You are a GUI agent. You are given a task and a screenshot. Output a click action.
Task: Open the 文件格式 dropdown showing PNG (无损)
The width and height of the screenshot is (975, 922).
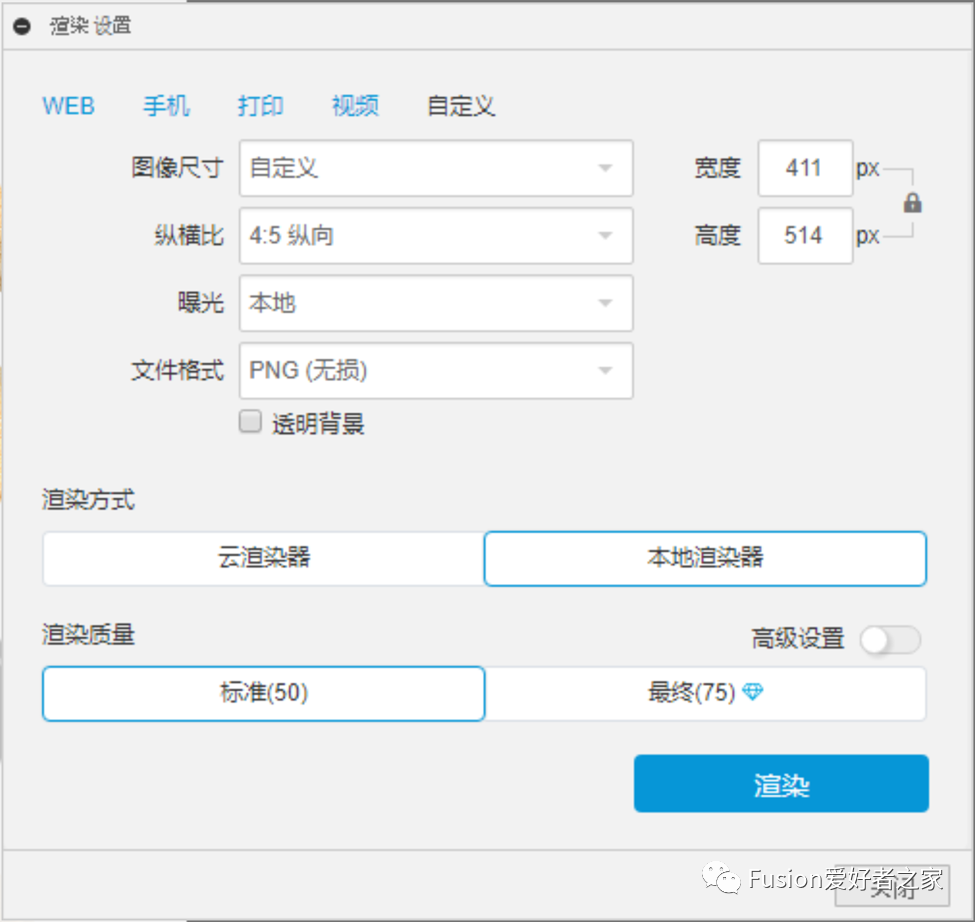(436, 371)
